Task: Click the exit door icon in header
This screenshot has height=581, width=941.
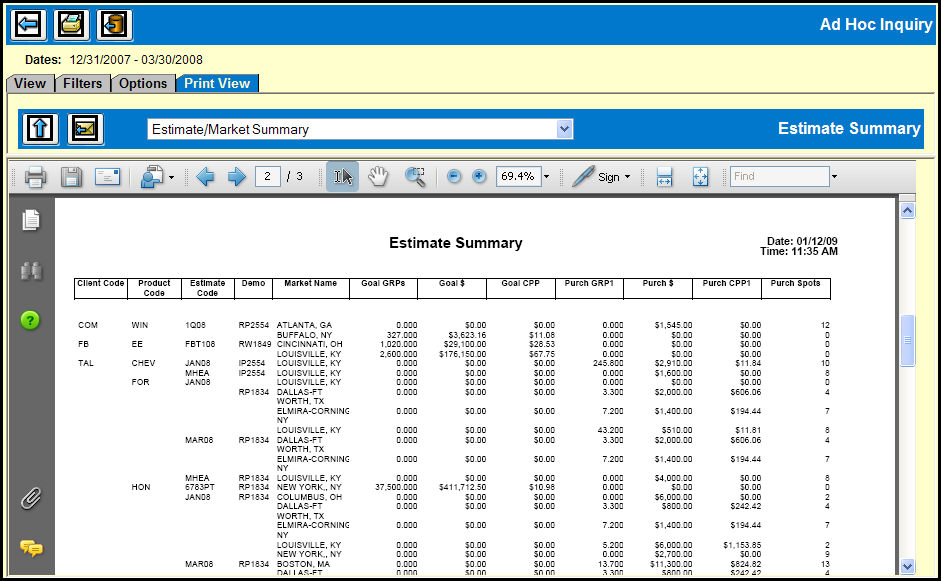Action: (x=114, y=25)
